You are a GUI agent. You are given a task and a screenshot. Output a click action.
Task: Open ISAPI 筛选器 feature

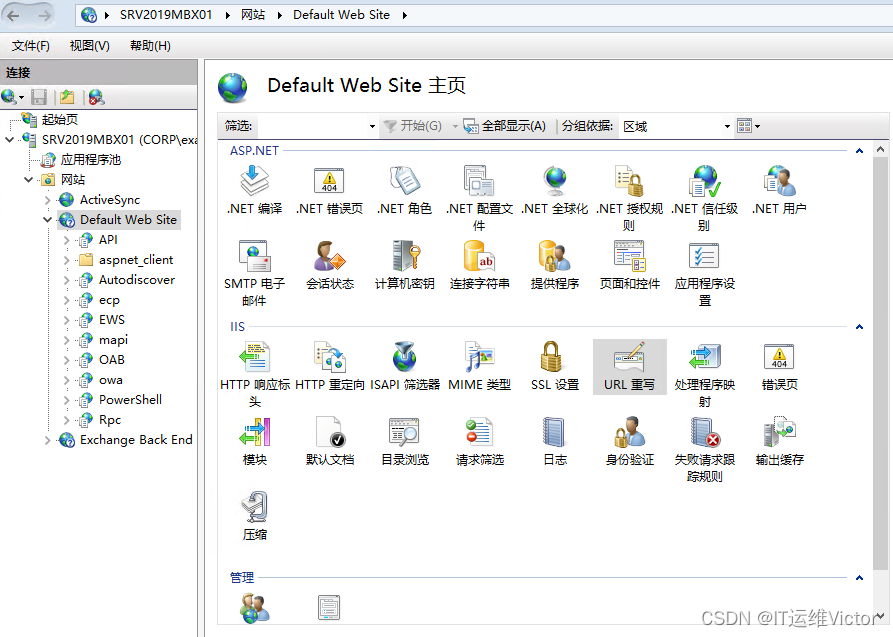click(404, 366)
